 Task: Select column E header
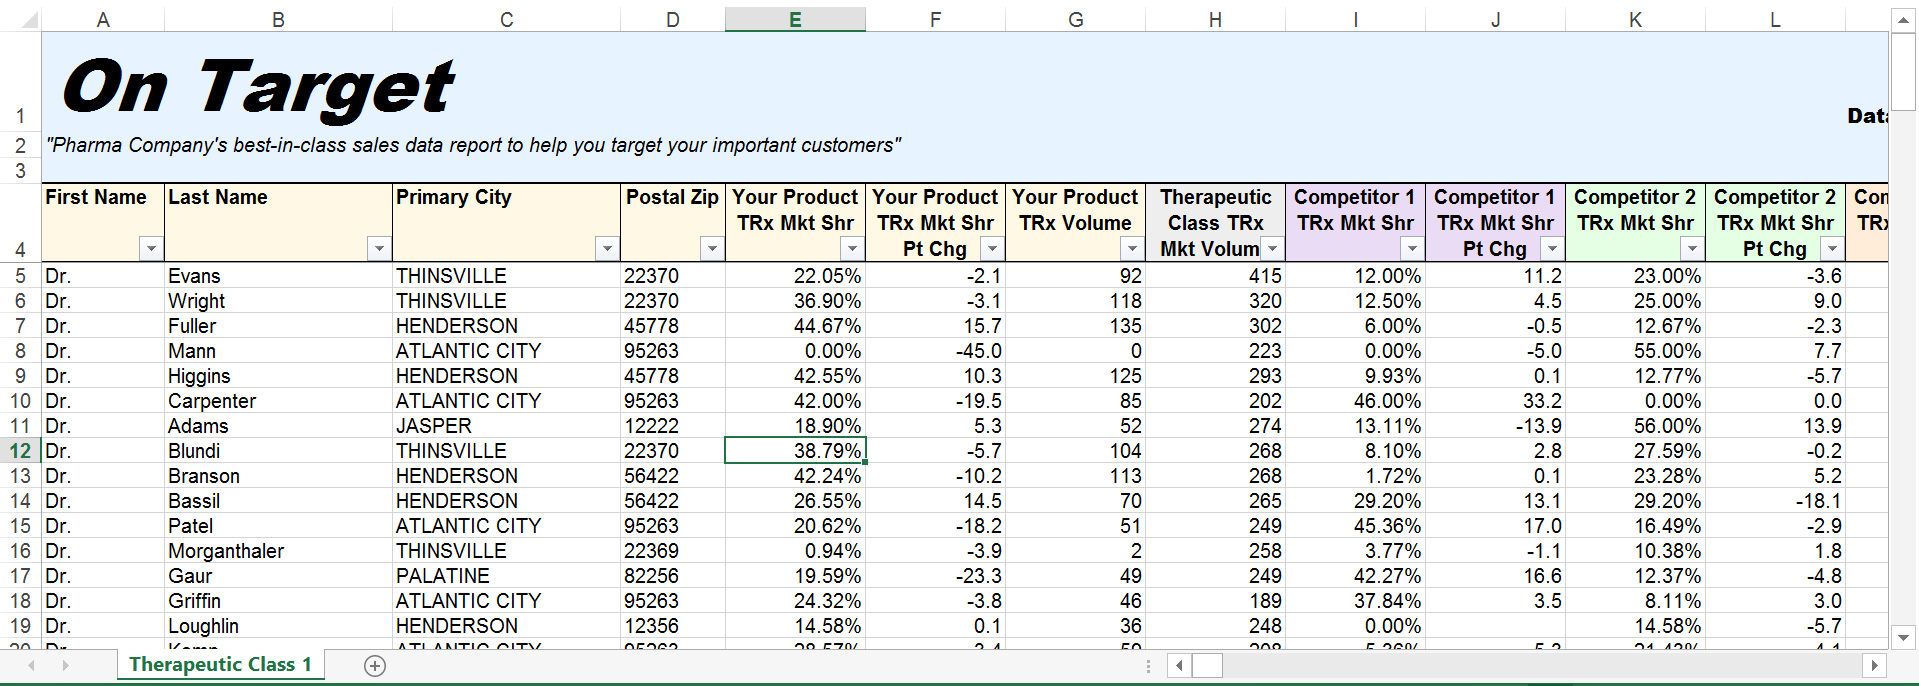tap(795, 19)
